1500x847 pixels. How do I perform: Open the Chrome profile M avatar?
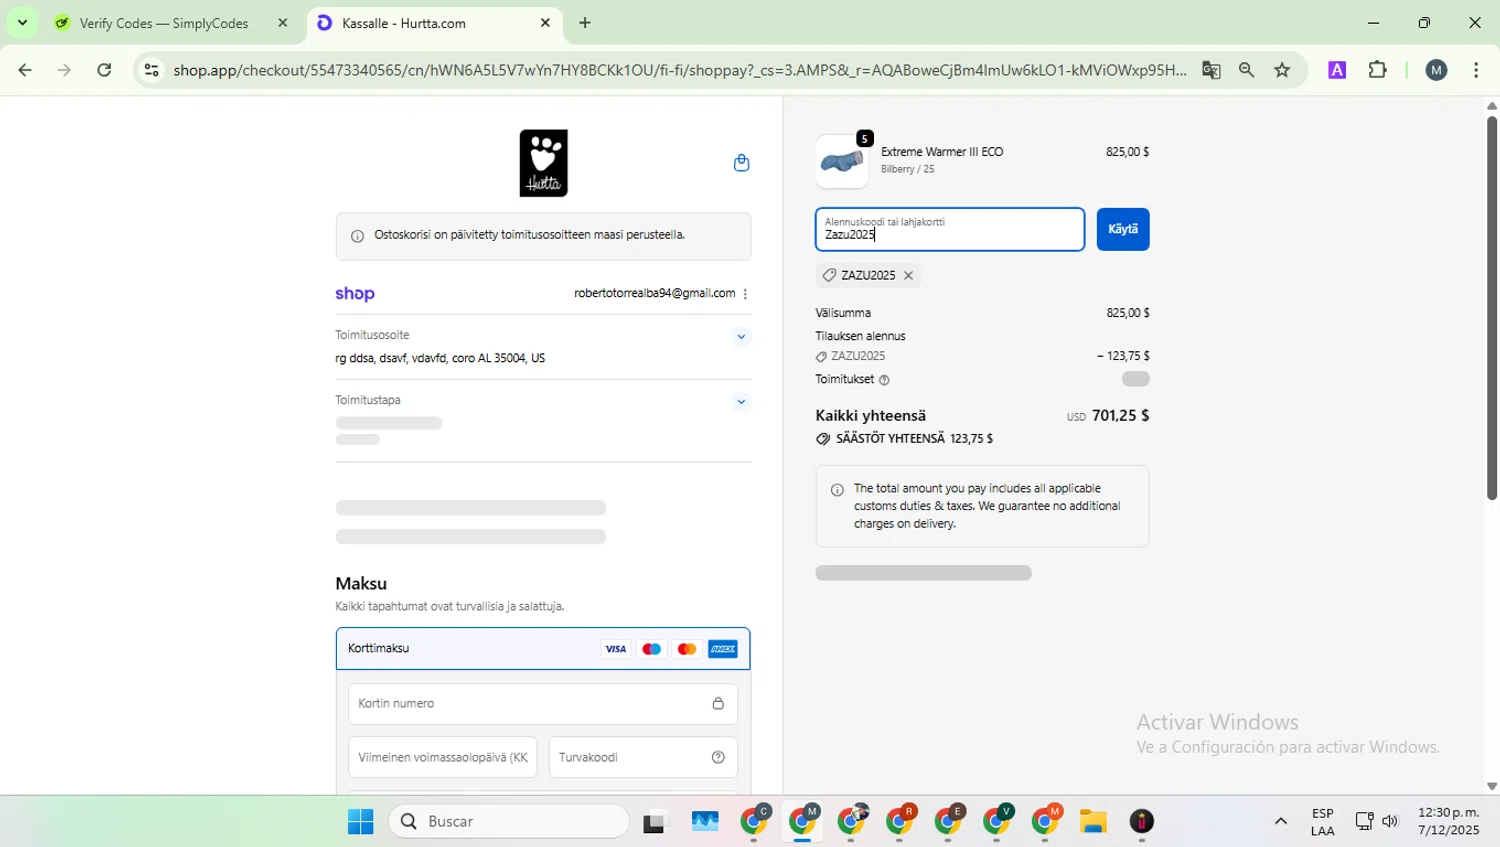tap(1436, 70)
